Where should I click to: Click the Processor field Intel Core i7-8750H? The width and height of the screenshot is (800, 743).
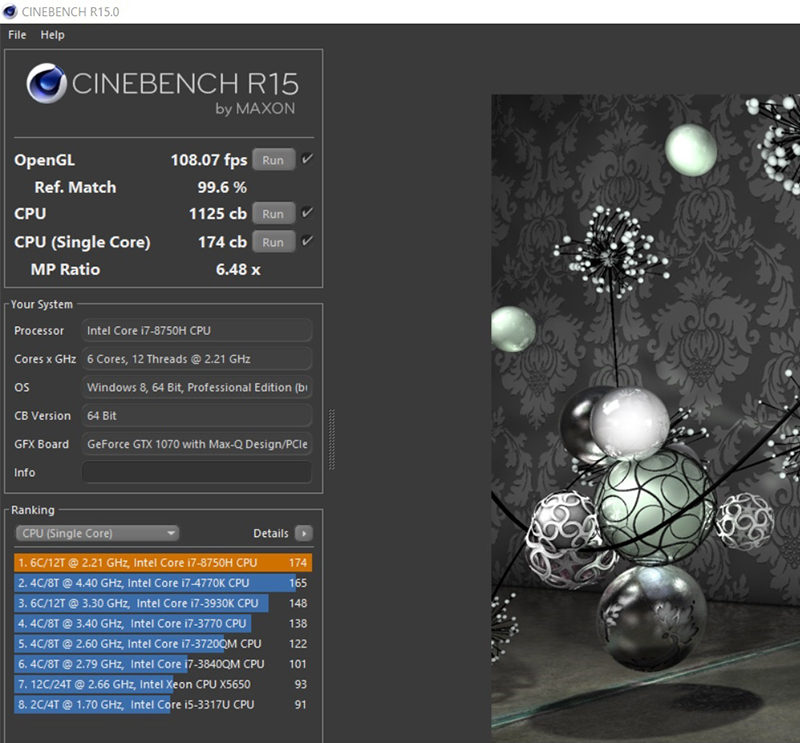pos(197,330)
